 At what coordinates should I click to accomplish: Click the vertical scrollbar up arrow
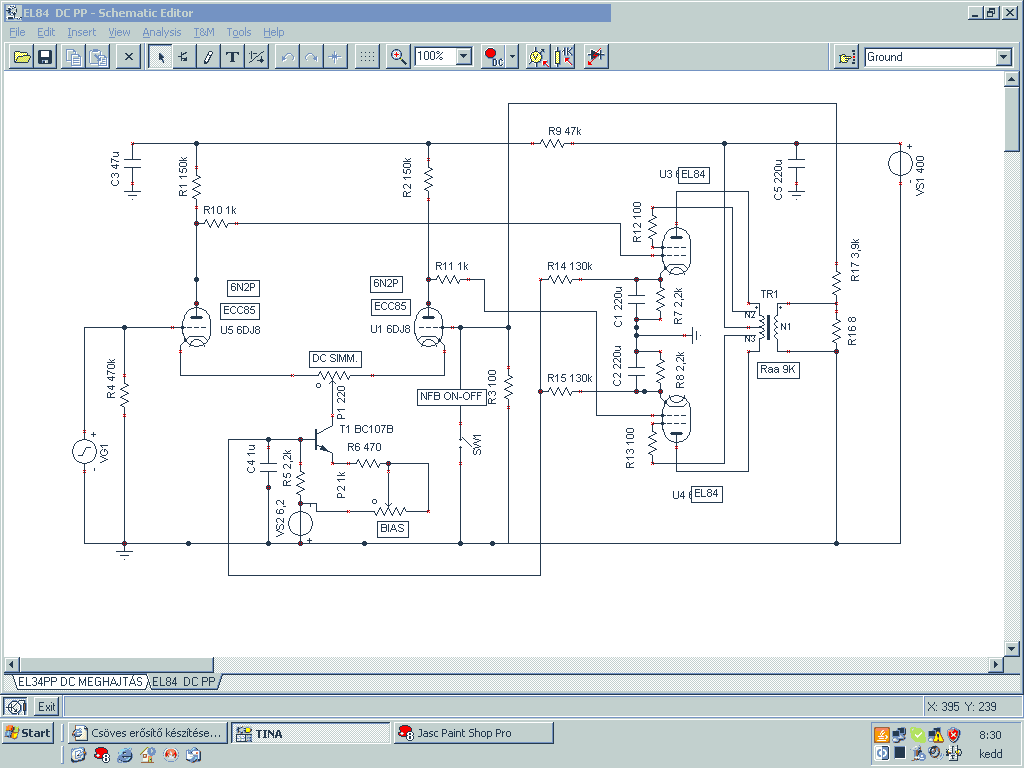(1011, 80)
